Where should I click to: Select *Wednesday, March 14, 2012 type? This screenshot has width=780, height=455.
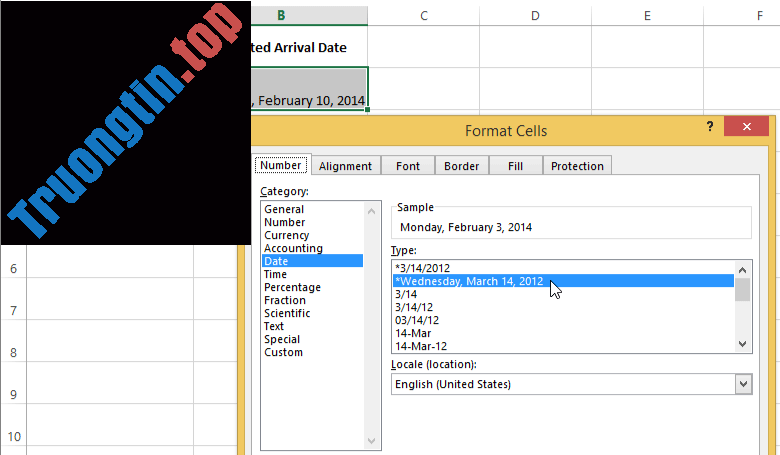[x=563, y=281]
